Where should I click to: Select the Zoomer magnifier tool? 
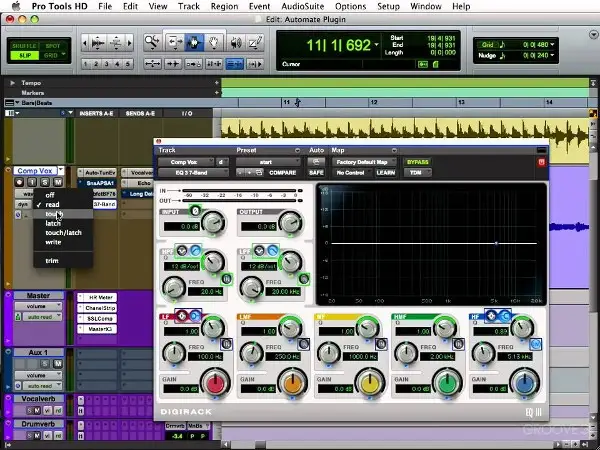(153, 42)
